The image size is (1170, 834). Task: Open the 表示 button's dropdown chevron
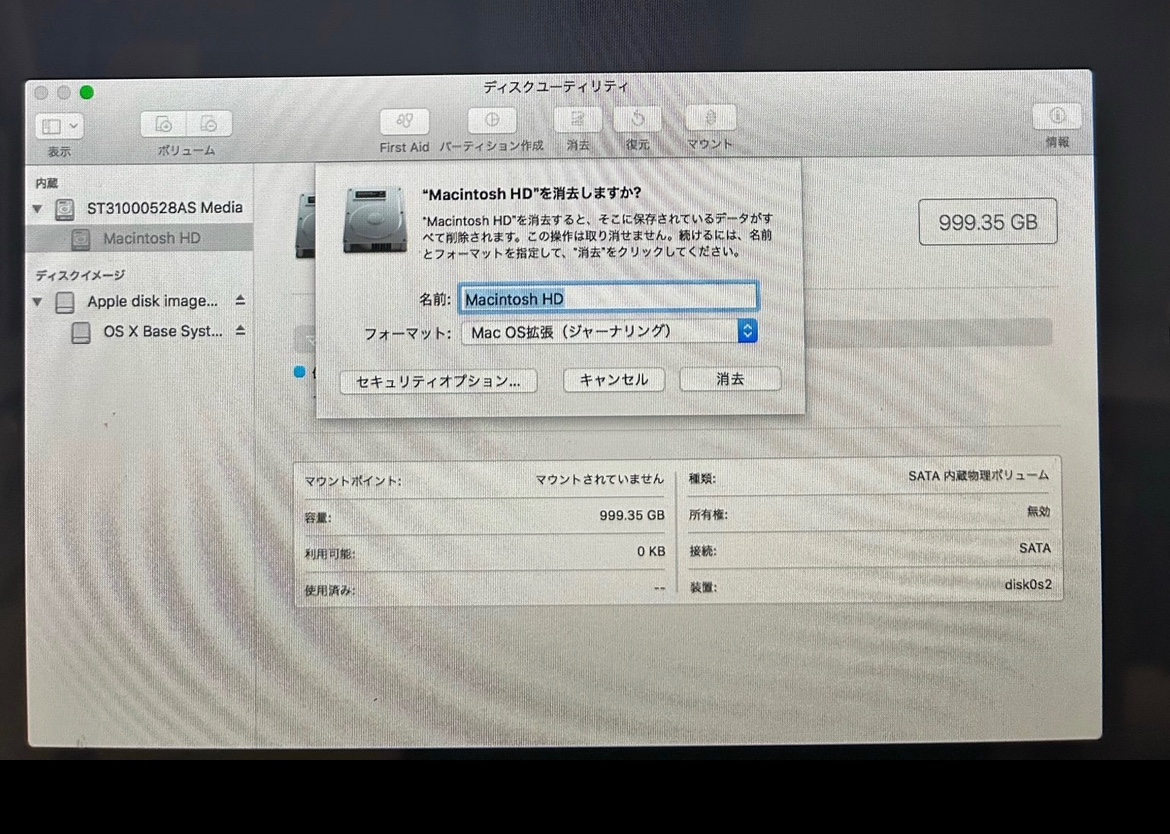click(74, 126)
